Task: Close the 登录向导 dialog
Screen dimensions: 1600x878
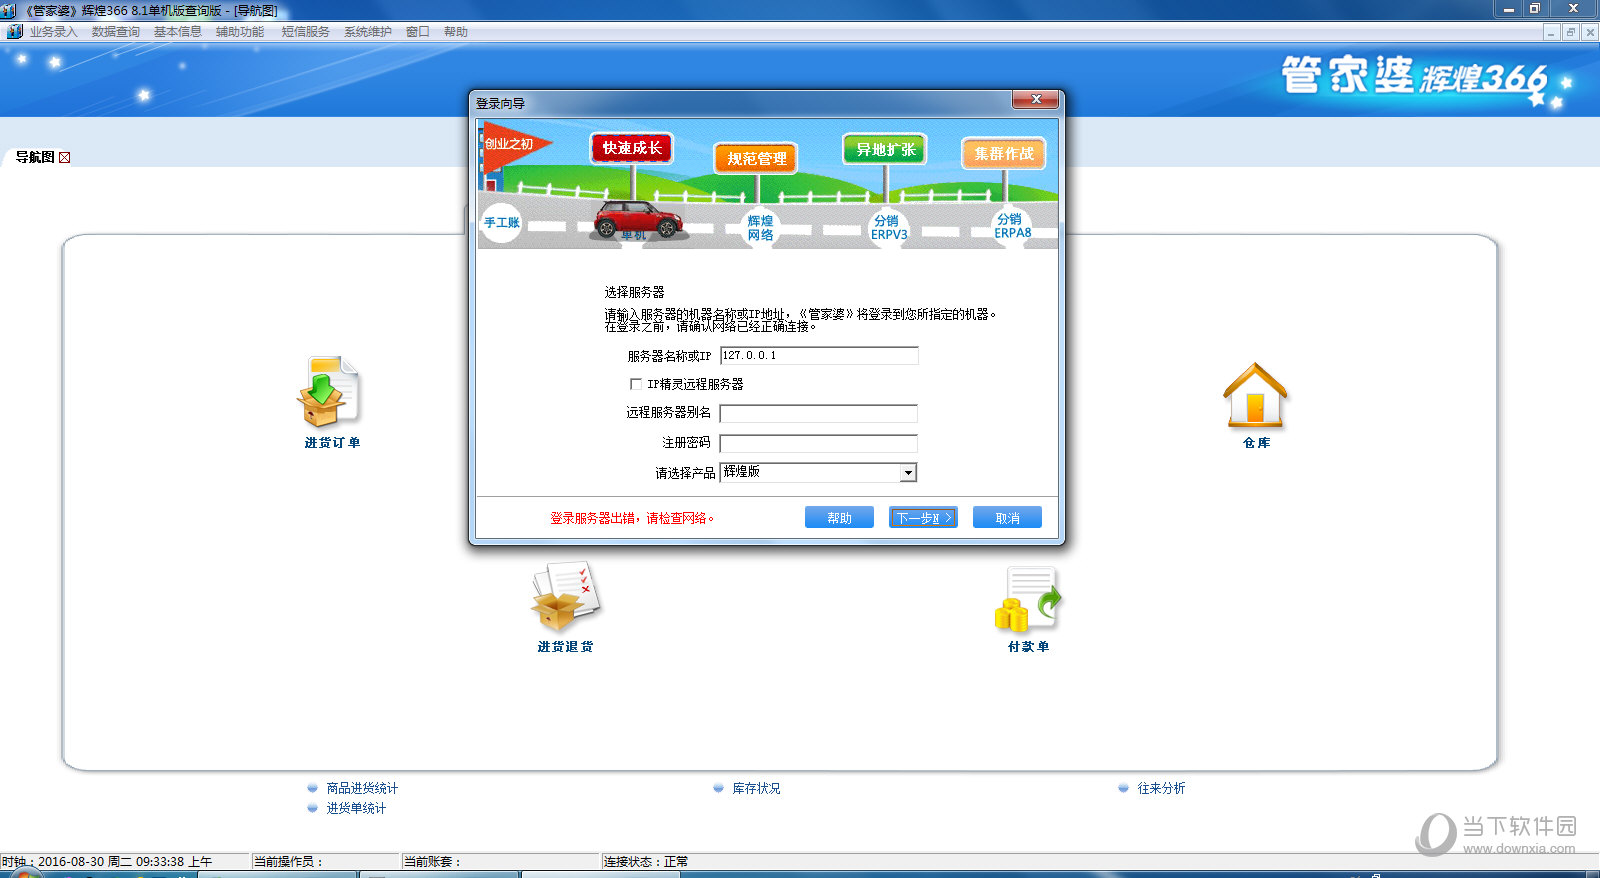Action: coord(1036,99)
